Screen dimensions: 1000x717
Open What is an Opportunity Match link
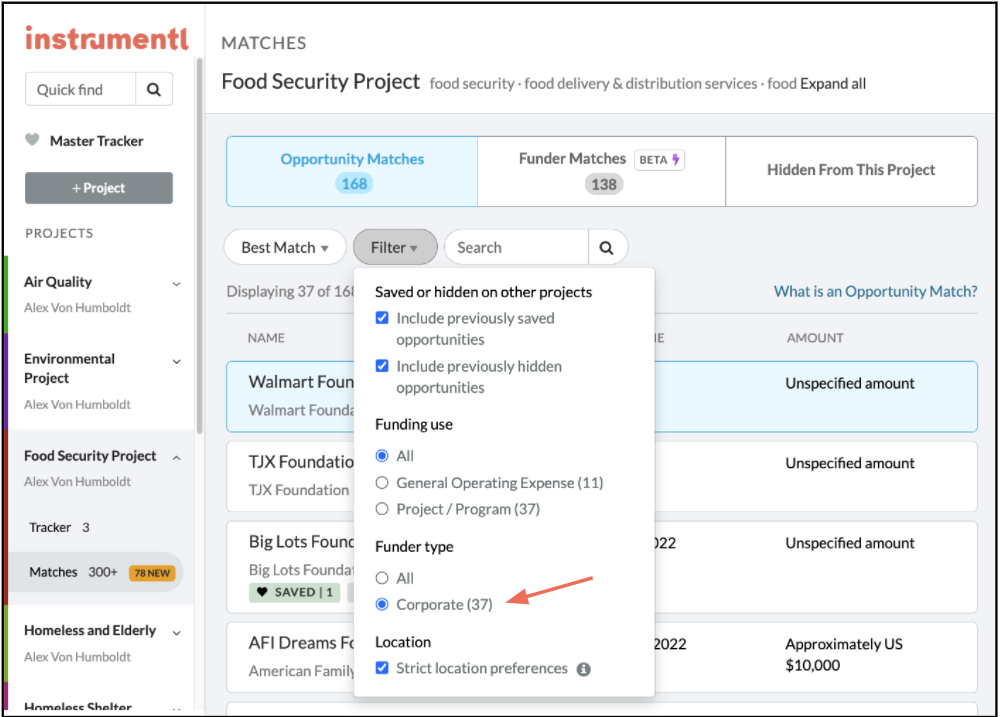(875, 291)
